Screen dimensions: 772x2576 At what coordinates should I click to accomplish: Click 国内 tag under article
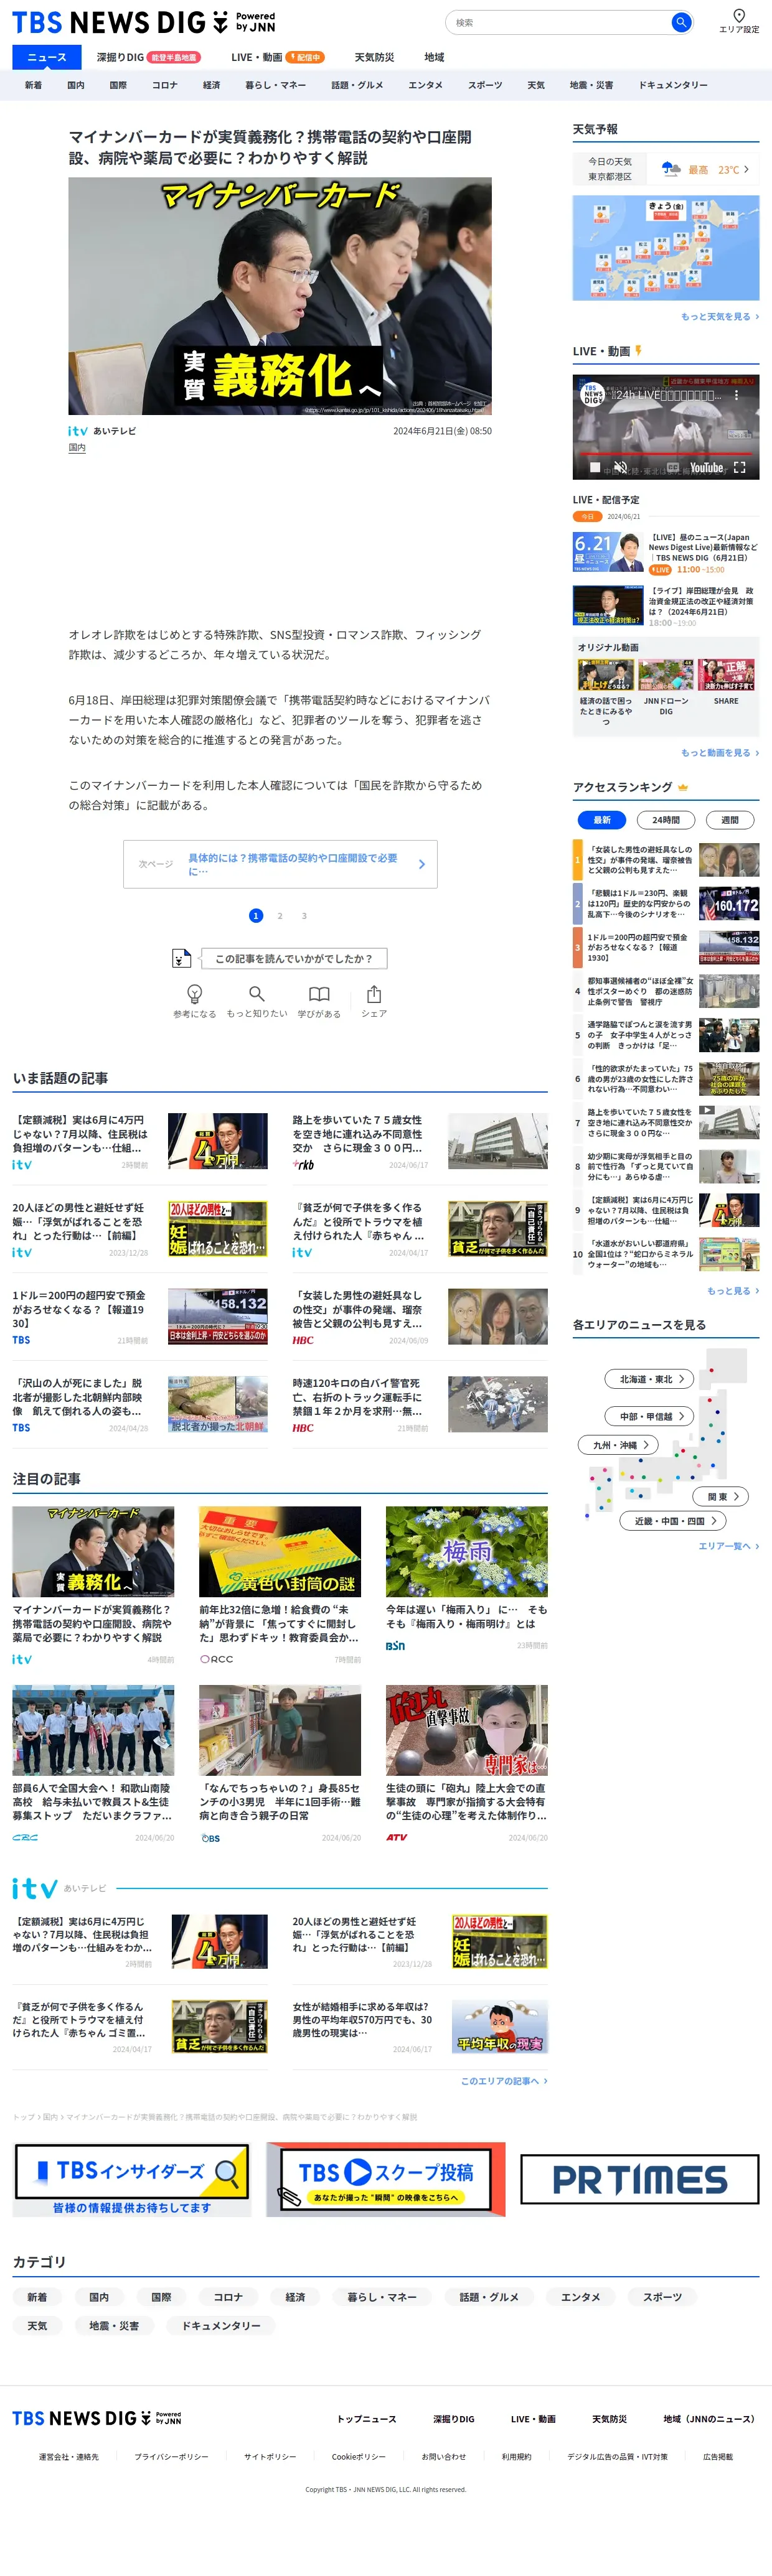77,447
